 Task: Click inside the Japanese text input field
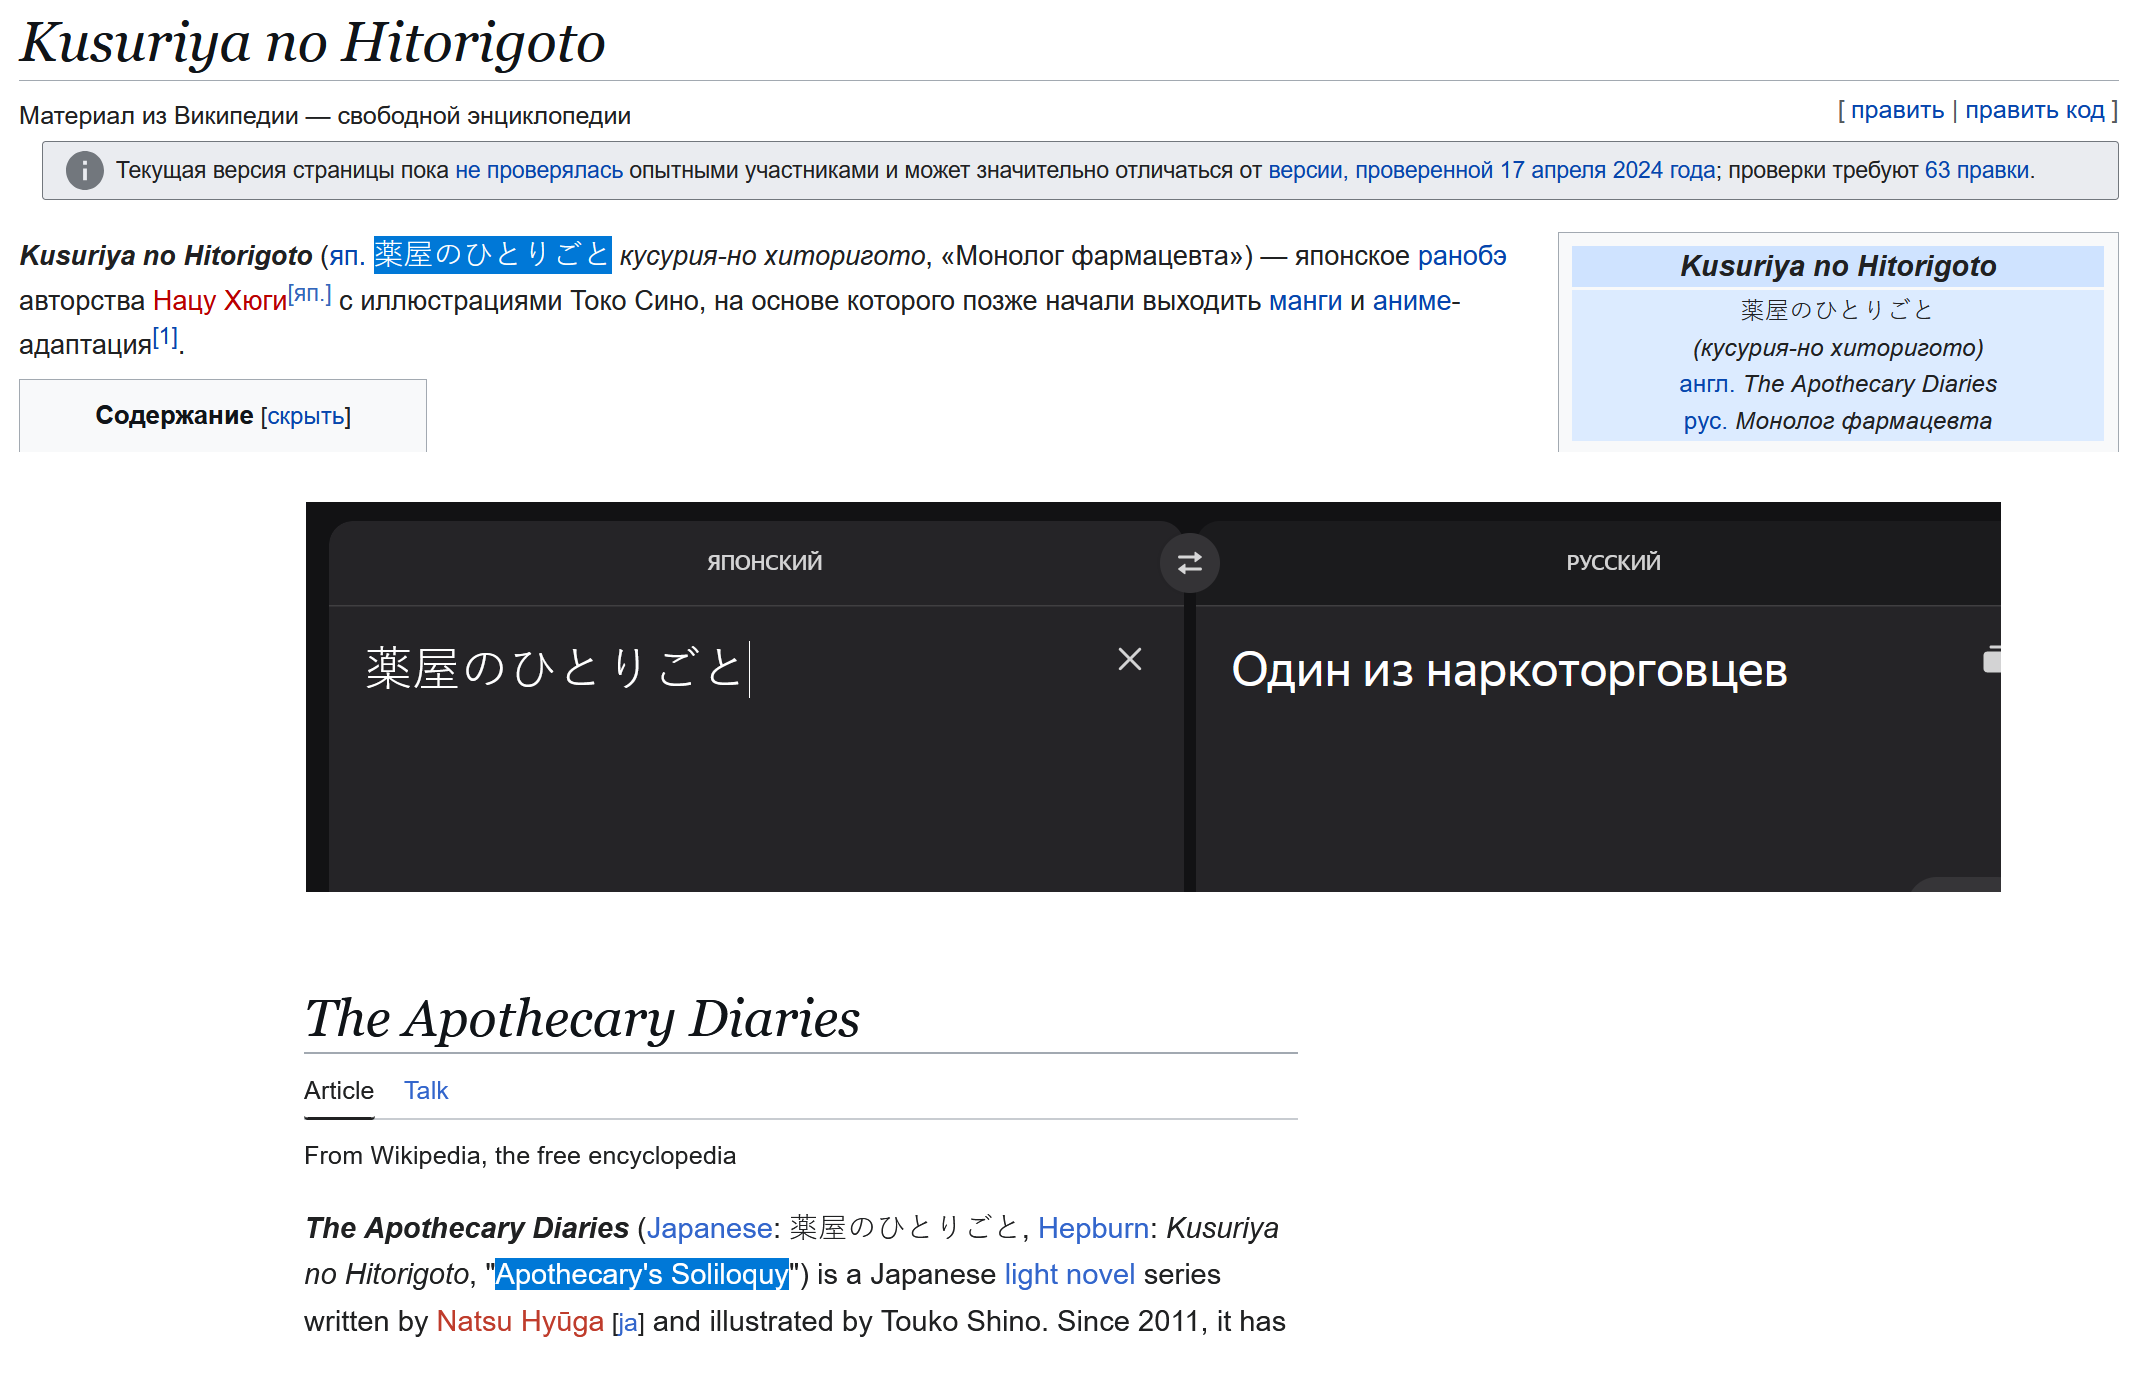coord(756,748)
